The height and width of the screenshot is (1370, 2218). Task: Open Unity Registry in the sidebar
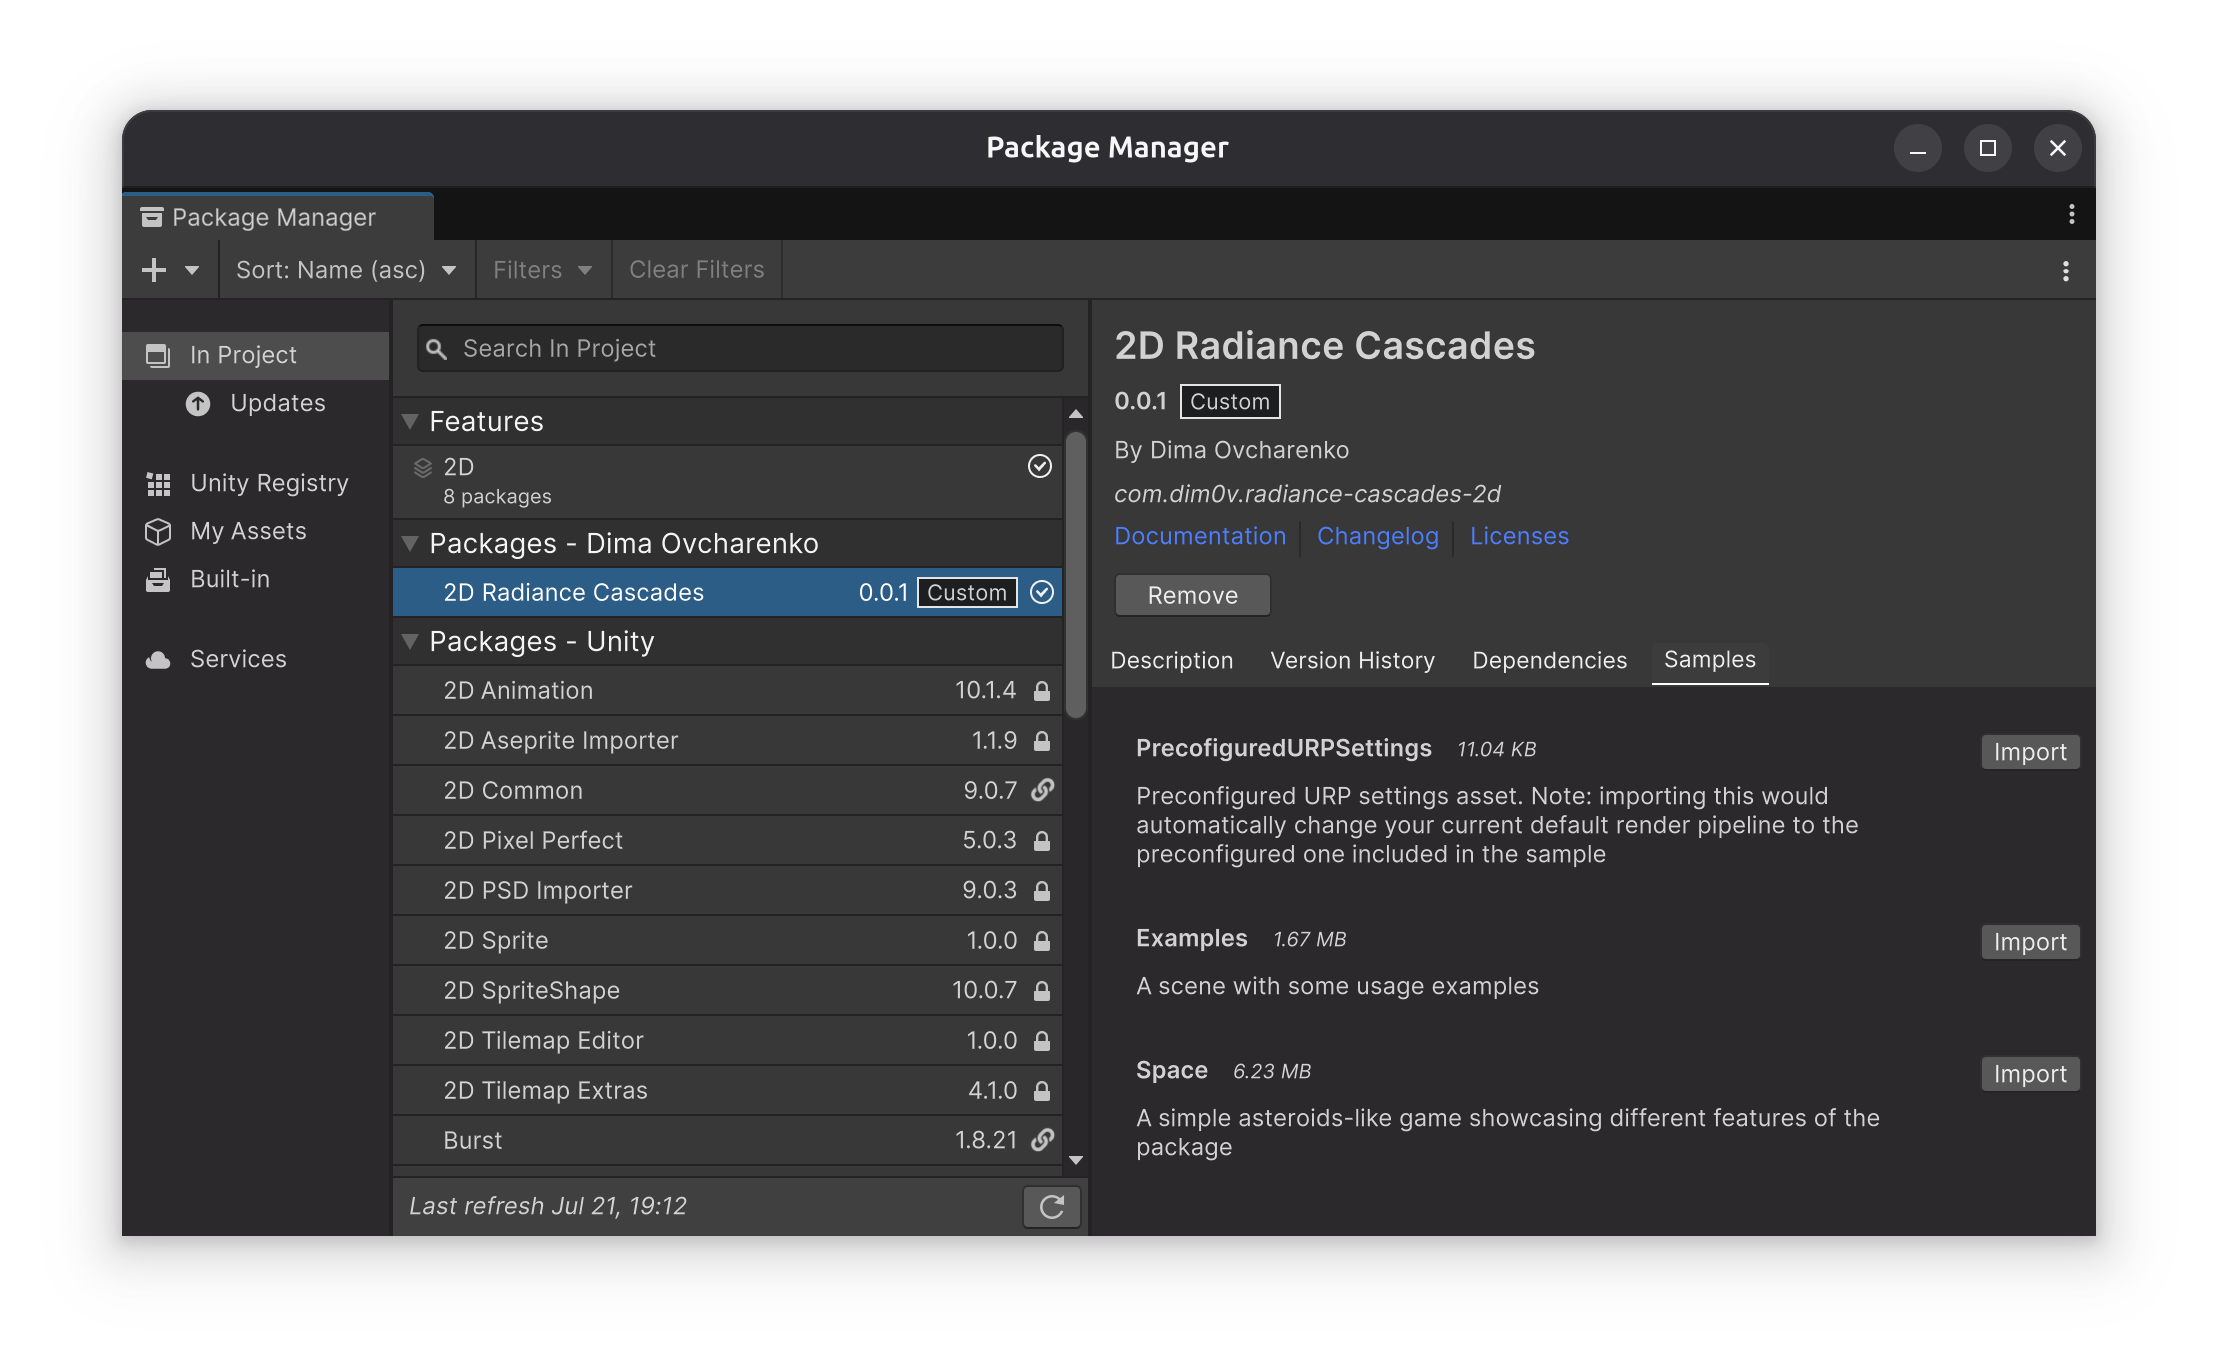(256, 483)
